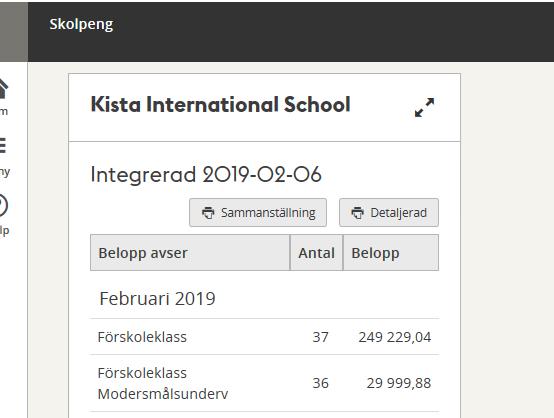
Task: Click the Kista International School title
Action: (220, 105)
